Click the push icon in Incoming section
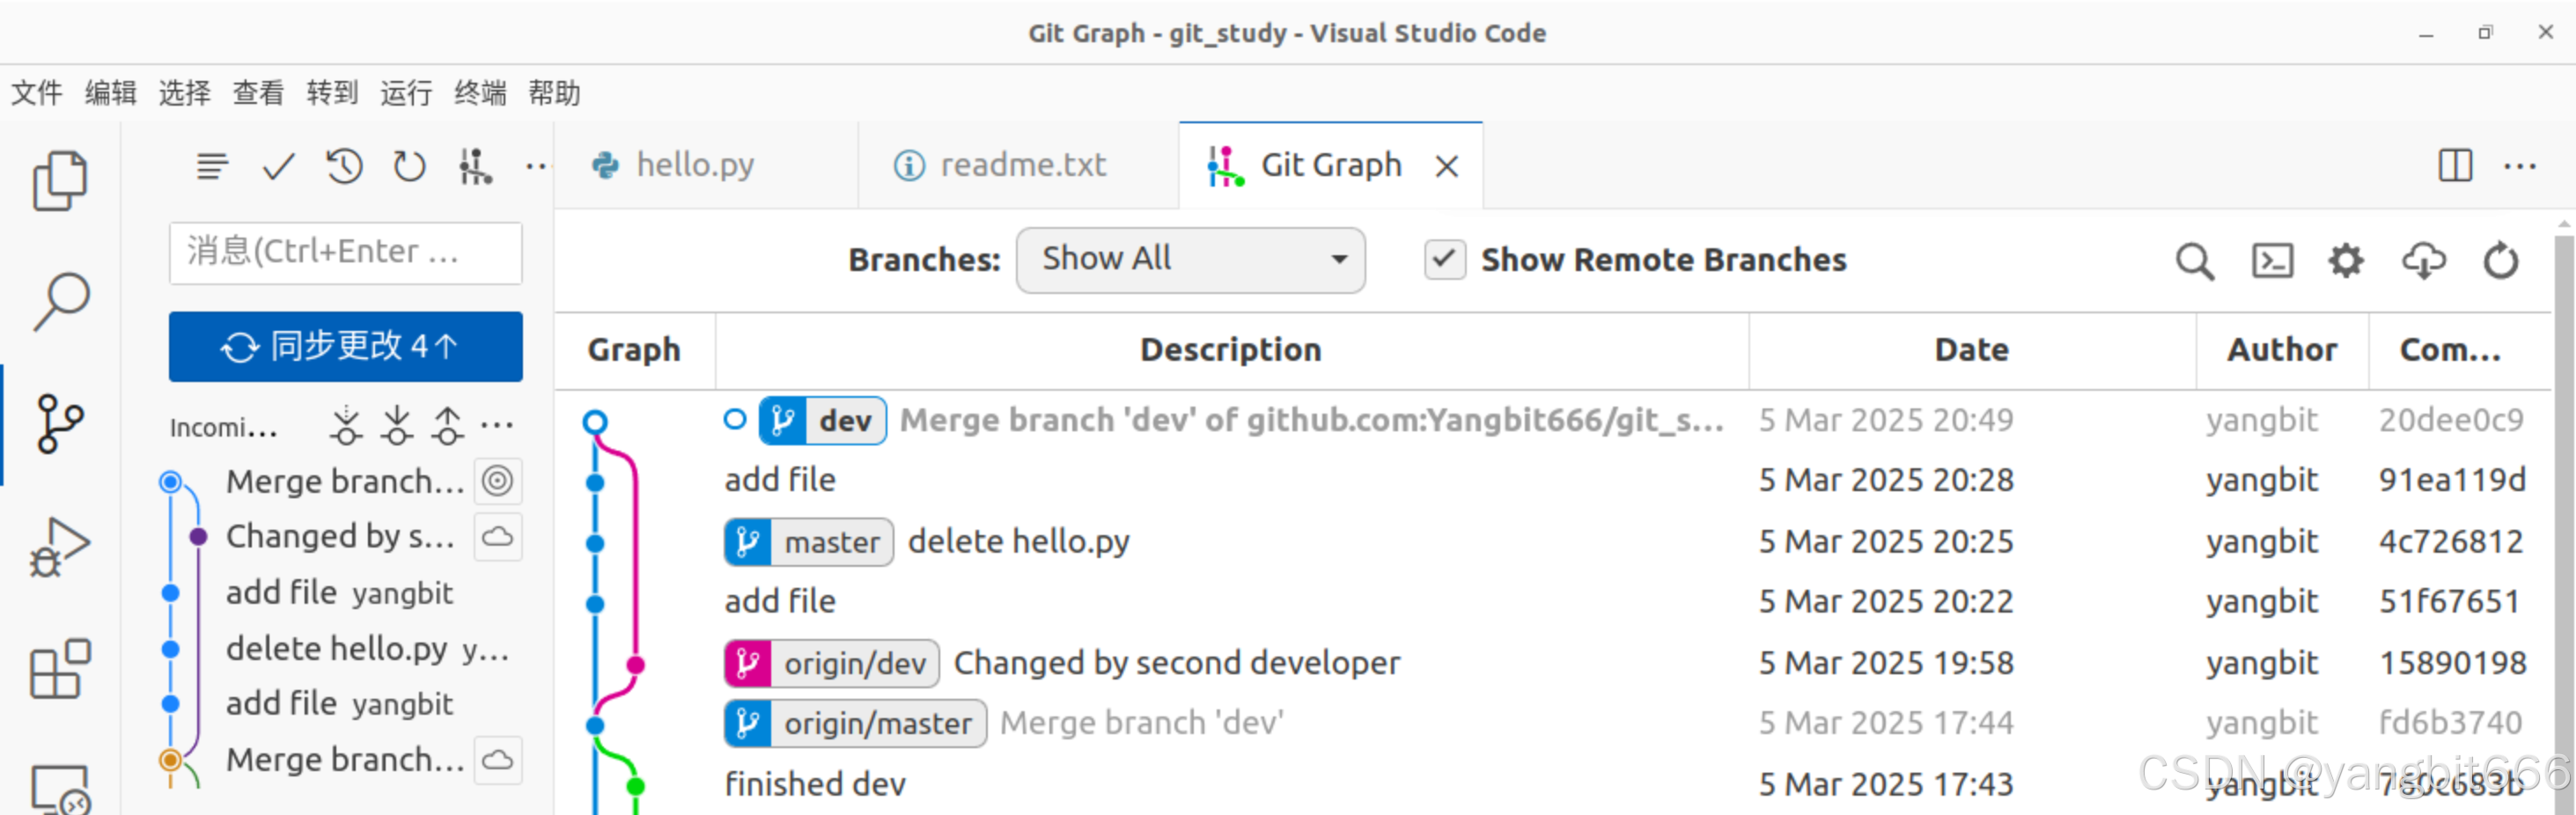The width and height of the screenshot is (2576, 815). click(x=448, y=426)
